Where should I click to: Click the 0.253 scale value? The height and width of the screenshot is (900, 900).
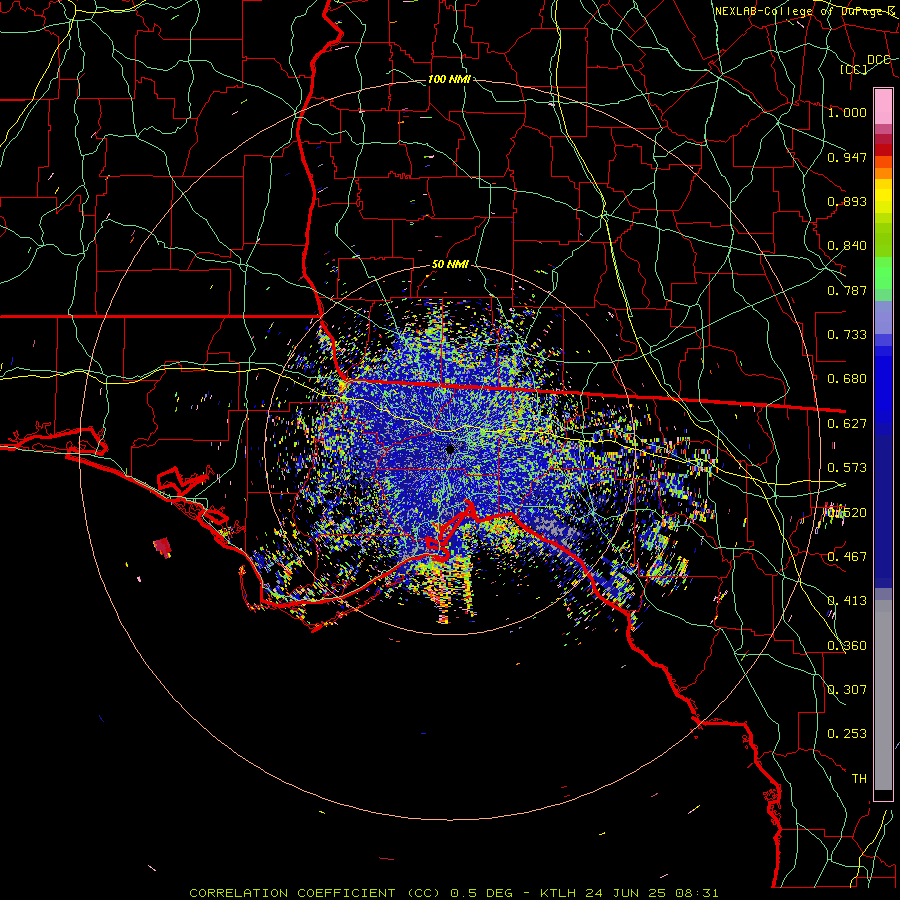(847, 734)
